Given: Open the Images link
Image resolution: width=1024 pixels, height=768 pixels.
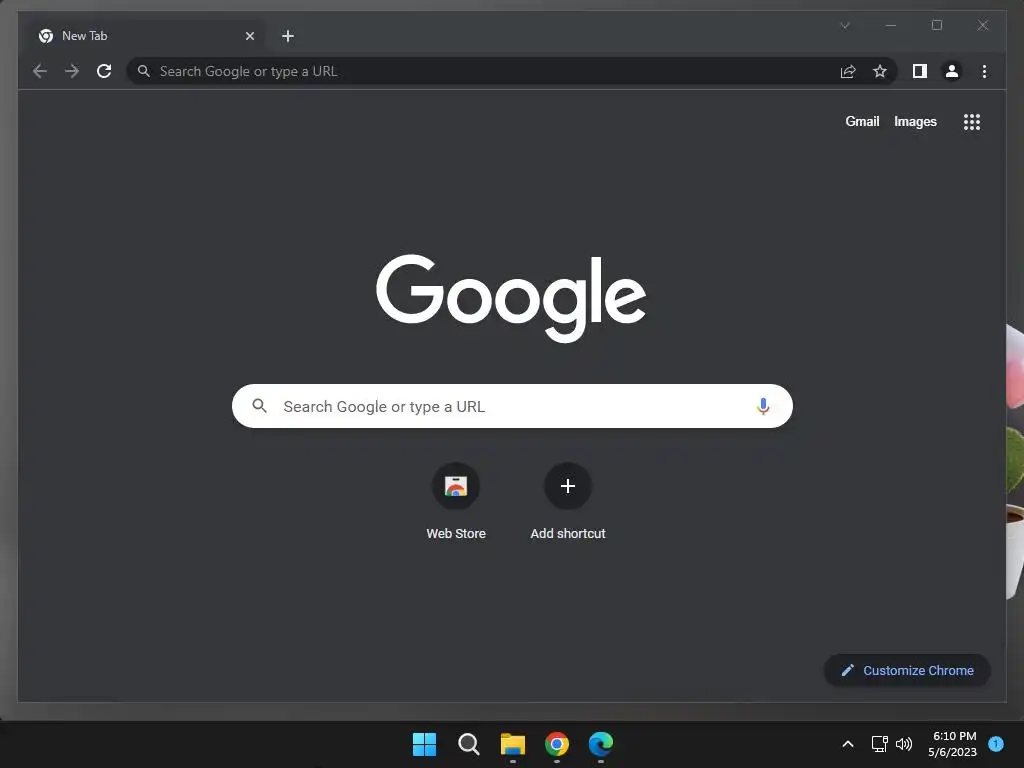Looking at the screenshot, I should 915,121.
